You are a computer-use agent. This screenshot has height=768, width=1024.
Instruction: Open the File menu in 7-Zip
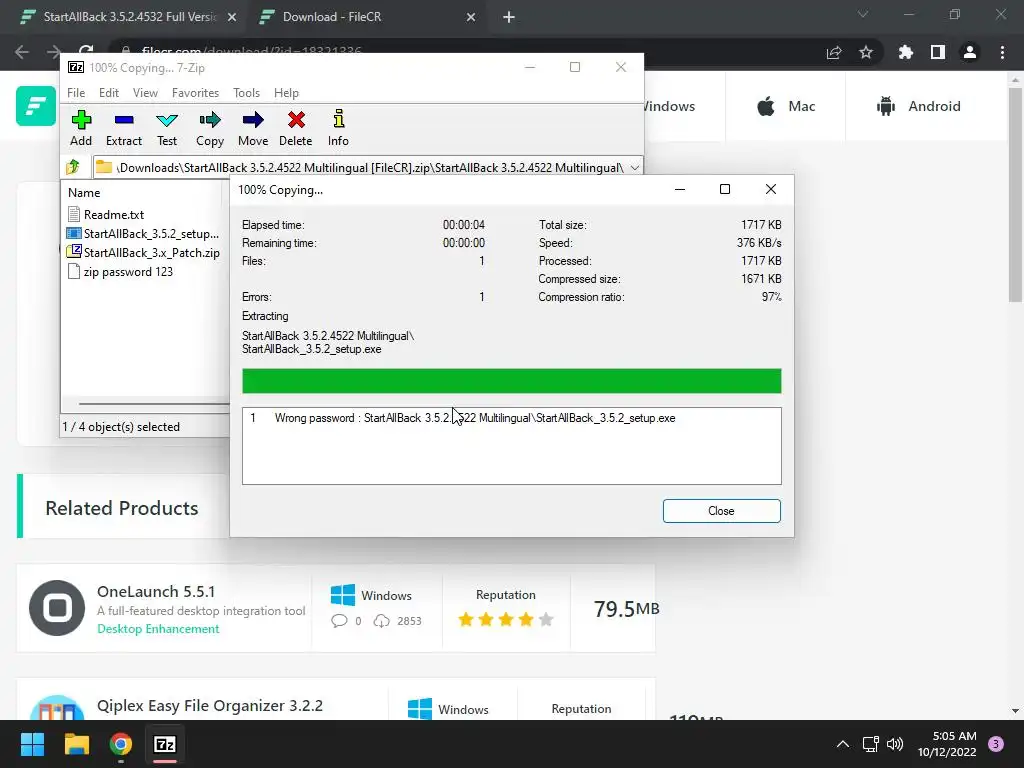coord(76,93)
